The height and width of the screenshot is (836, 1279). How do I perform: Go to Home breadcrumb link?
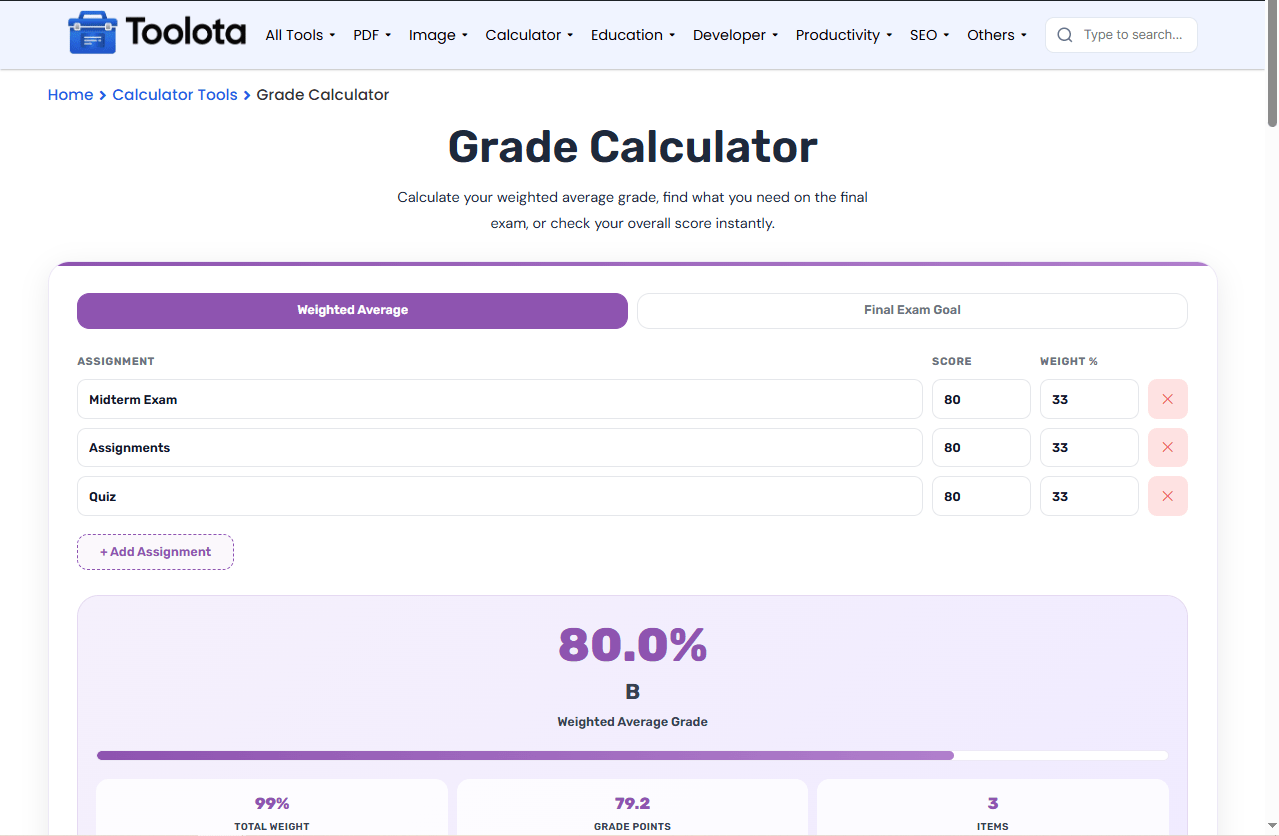(70, 95)
